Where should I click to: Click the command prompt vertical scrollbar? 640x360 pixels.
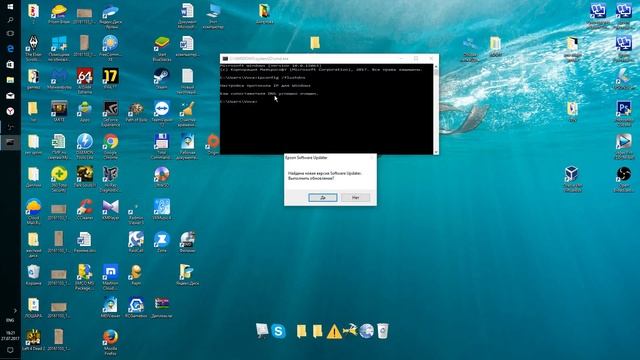tap(436, 109)
